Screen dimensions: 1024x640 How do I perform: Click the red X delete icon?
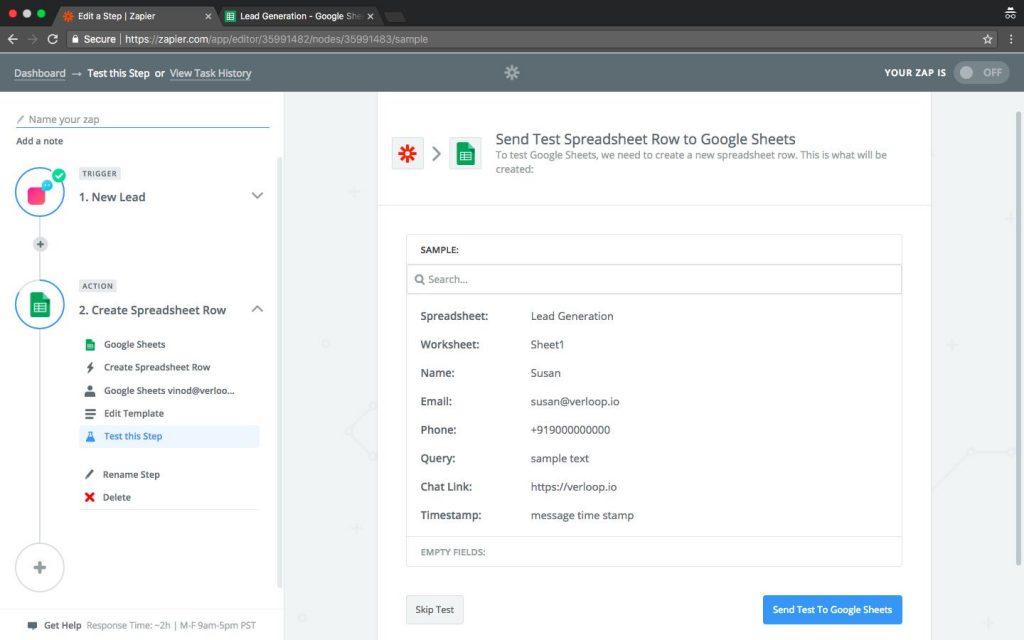(x=89, y=497)
